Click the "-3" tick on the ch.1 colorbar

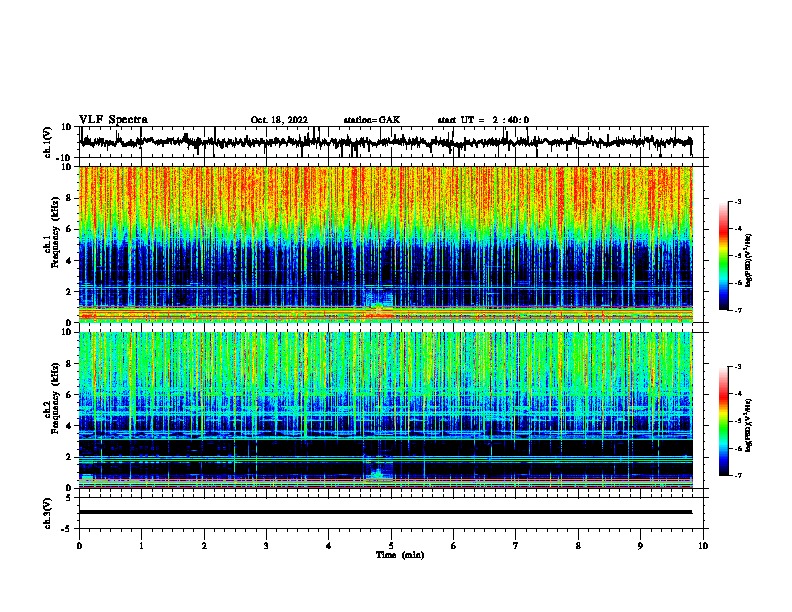pyautogui.click(x=738, y=201)
